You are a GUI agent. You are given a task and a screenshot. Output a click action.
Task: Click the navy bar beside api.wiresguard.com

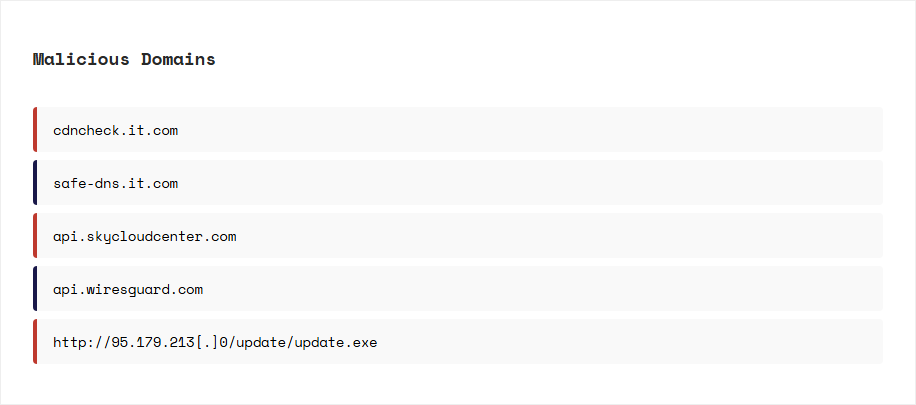35,289
